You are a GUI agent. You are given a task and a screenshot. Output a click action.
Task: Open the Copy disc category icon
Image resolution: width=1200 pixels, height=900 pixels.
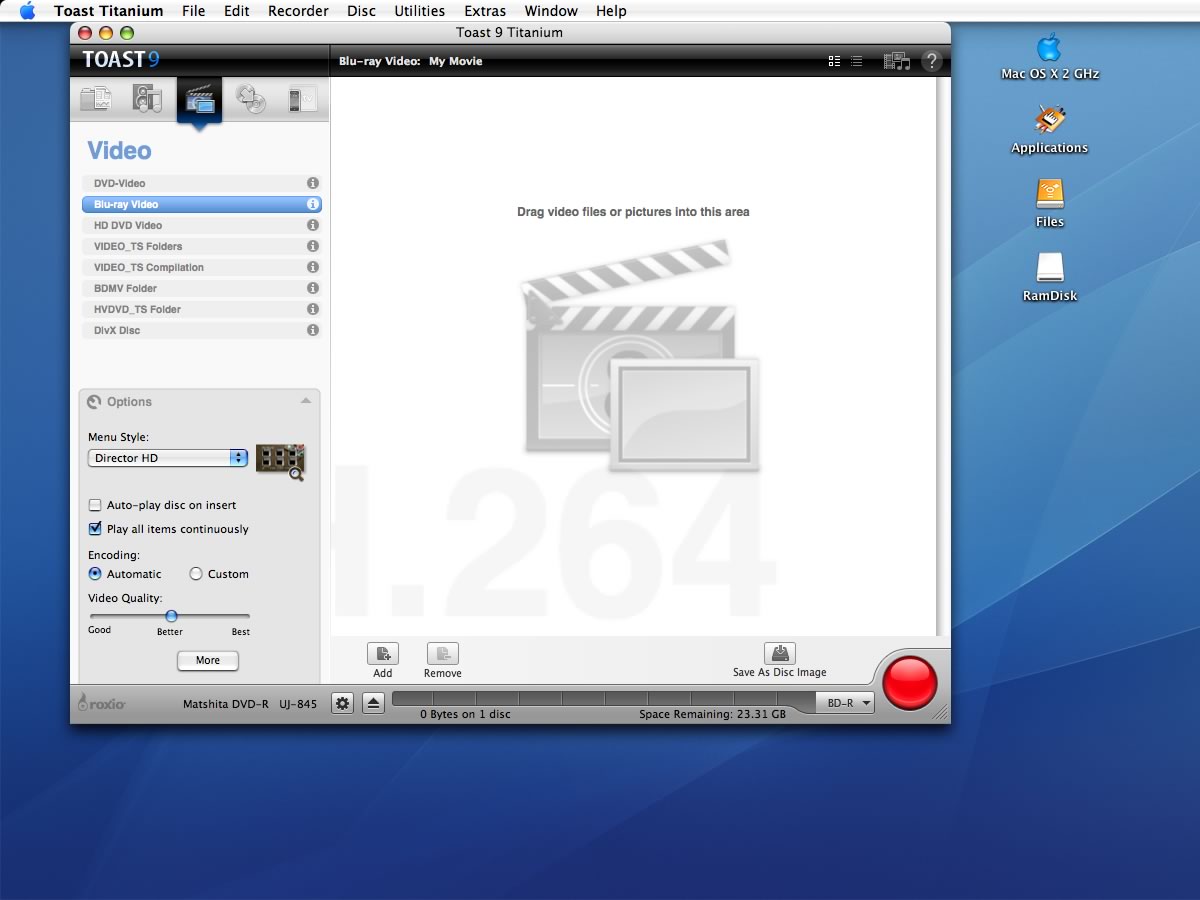(250, 98)
